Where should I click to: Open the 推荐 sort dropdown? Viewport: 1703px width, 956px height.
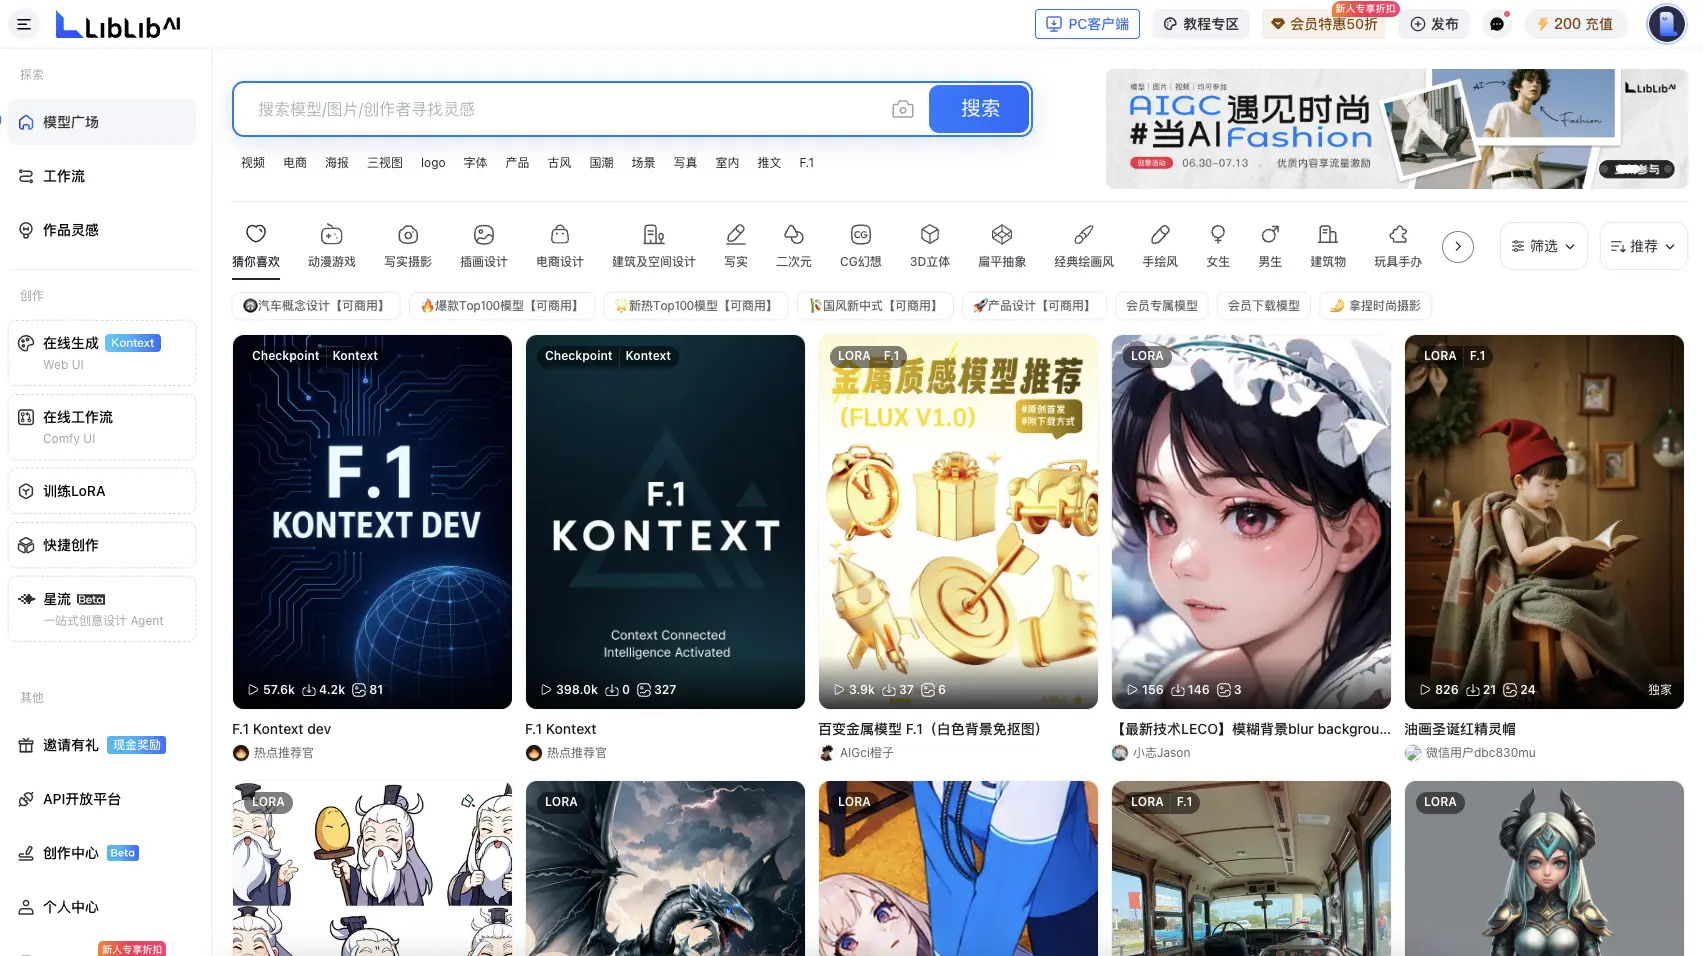click(1644, 246)
